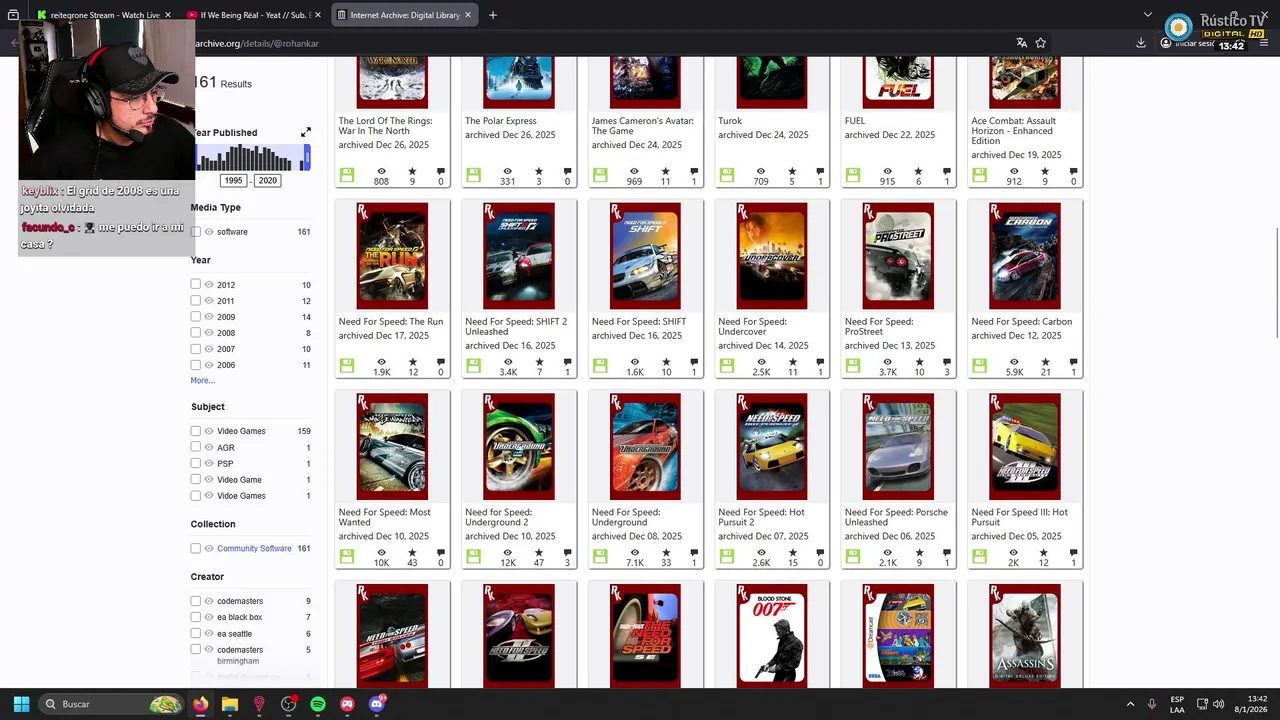
Task: Click Community Software collection link
Action: (254, 548)
